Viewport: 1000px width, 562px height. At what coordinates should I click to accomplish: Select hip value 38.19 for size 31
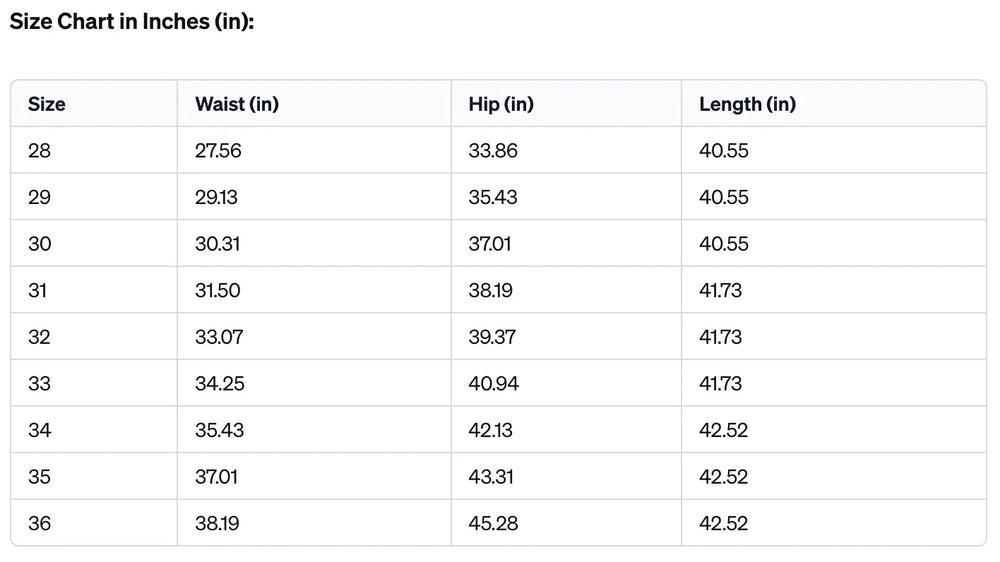click(492, 291)
